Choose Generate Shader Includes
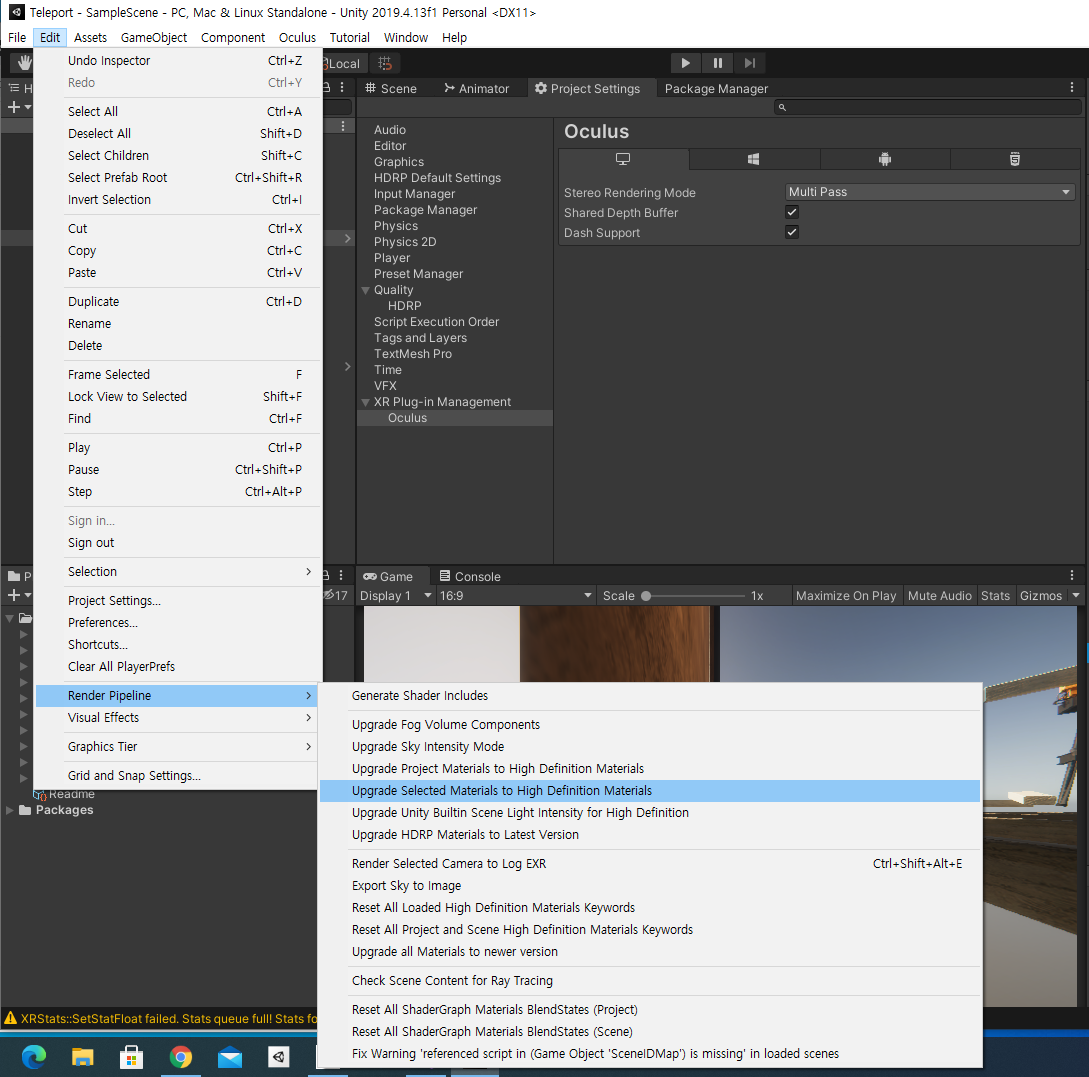Image resolution: width=1089 pixels, height=1077 pixels. click(x=649, y=695)
